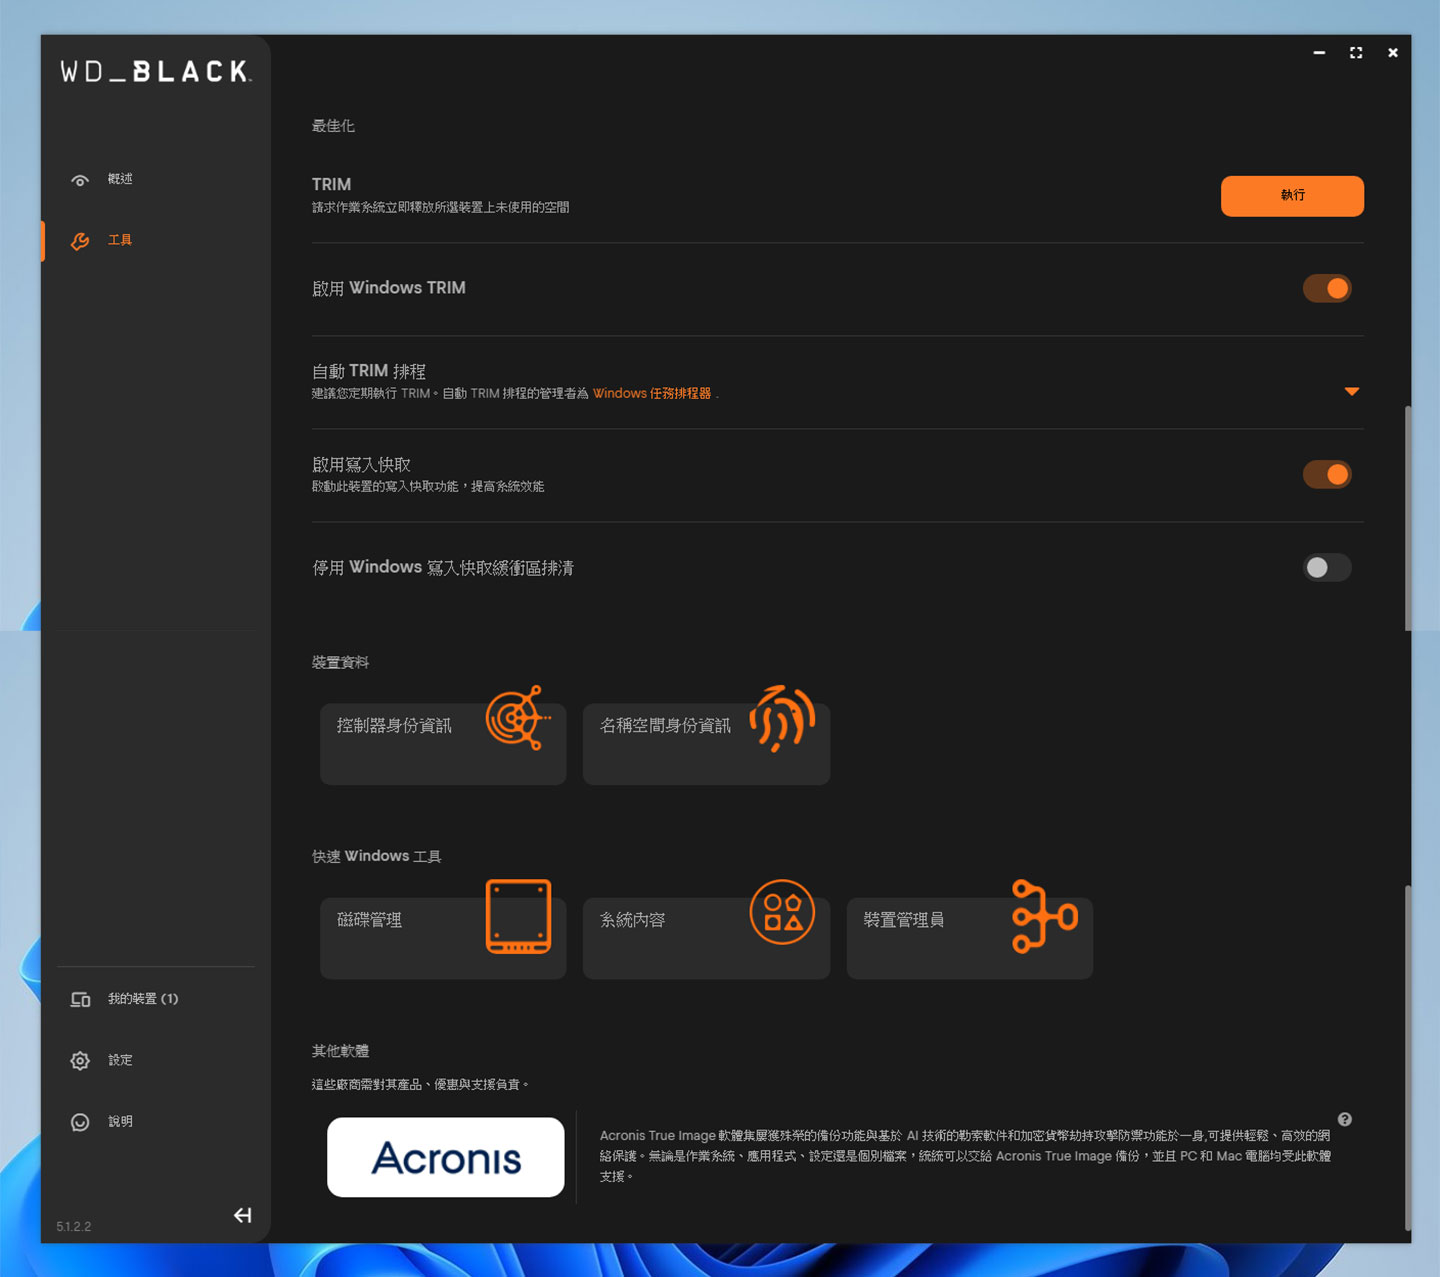Click the WD_BLACK logo
Viewport: 1440px width, 1277px height.
coord(155,71)
